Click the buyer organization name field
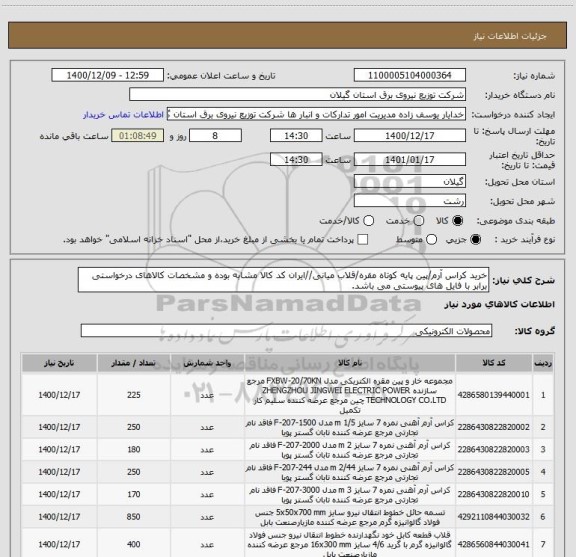Image resolution: width=576 pixels, height=557 pixels. 298,95
